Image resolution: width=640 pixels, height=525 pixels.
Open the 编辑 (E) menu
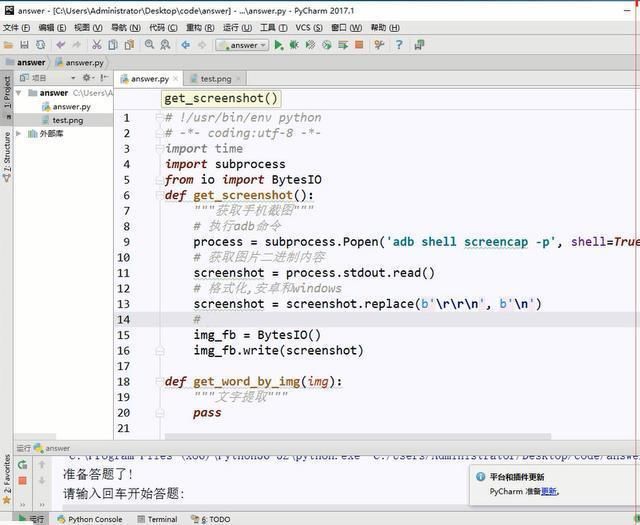coord(52,28)
